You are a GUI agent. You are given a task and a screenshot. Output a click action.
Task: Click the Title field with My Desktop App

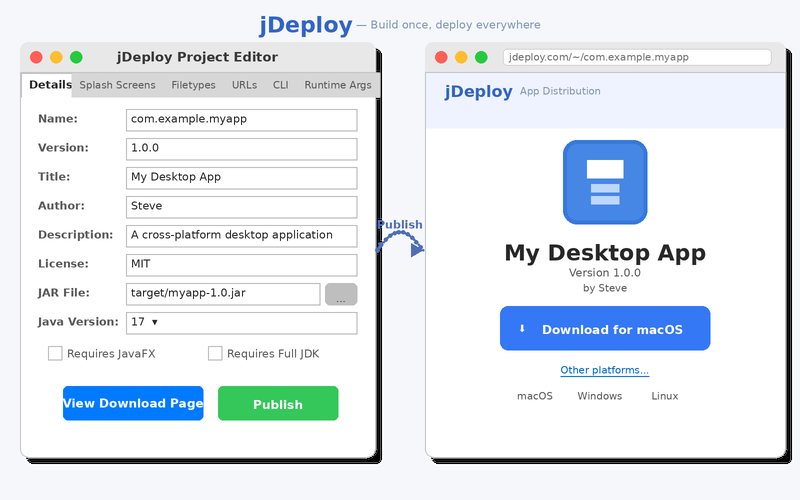(241, 178)
